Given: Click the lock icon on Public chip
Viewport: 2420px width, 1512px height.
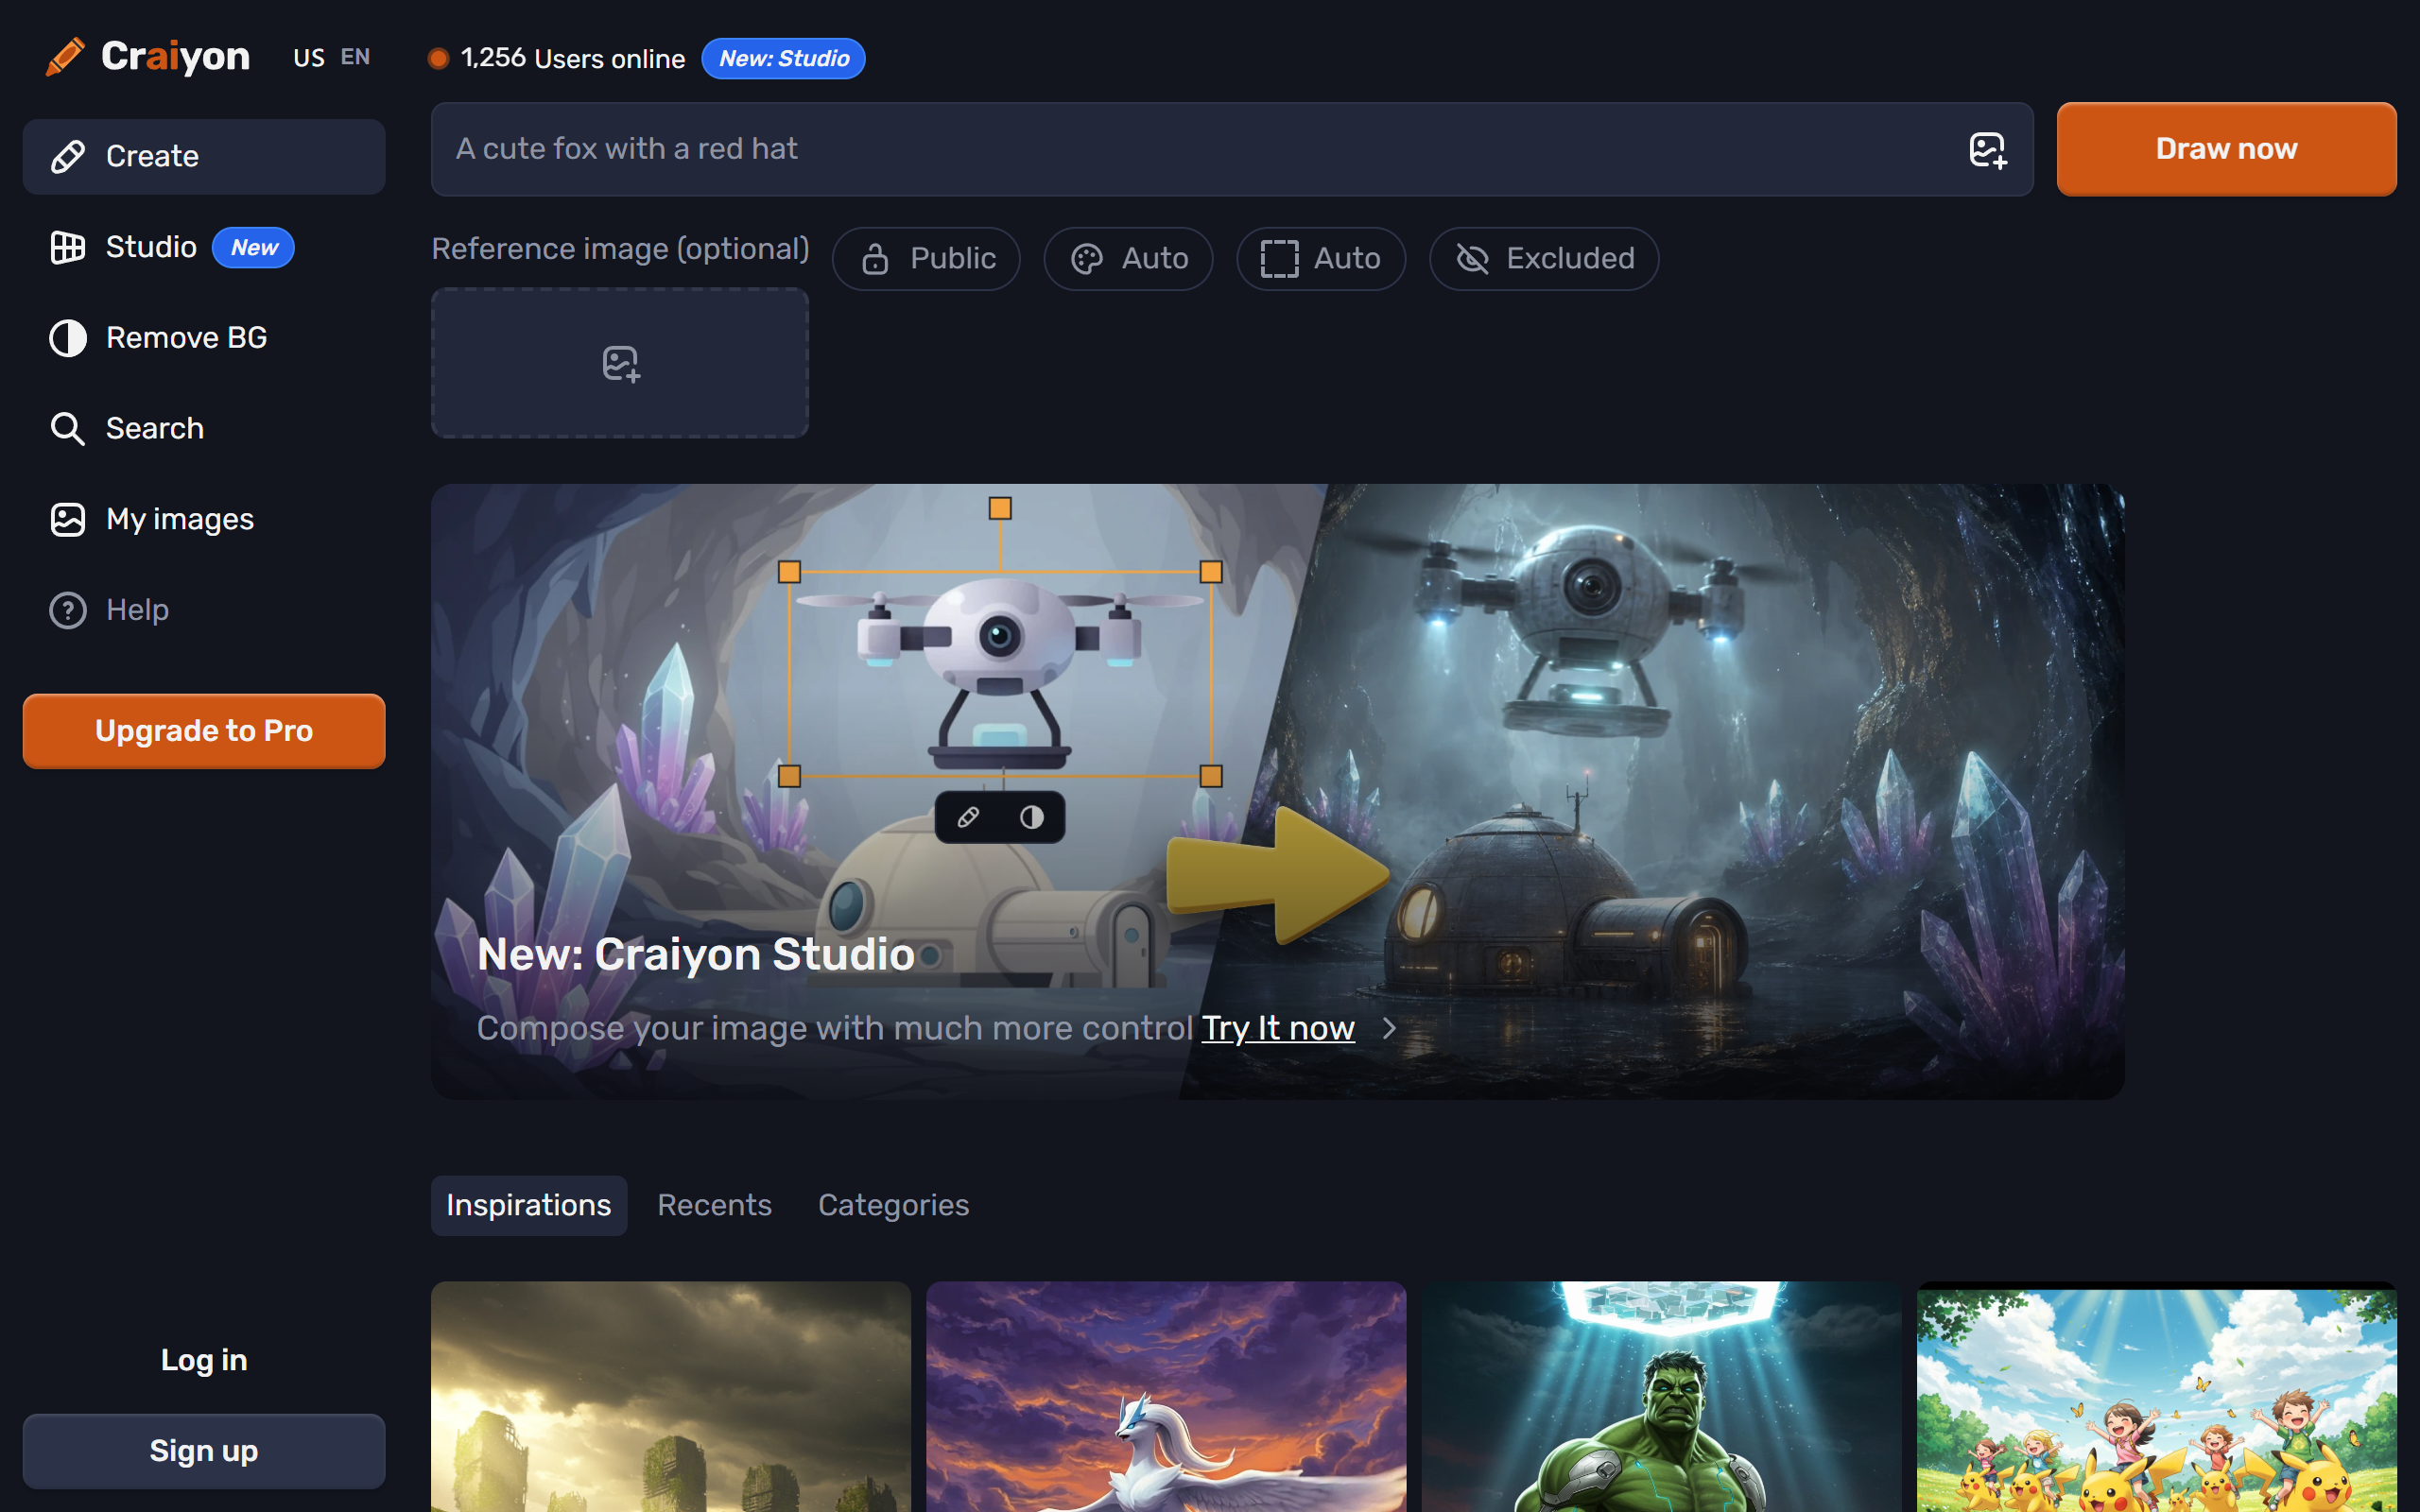Looking at the screenshot, I should point(875,259).
